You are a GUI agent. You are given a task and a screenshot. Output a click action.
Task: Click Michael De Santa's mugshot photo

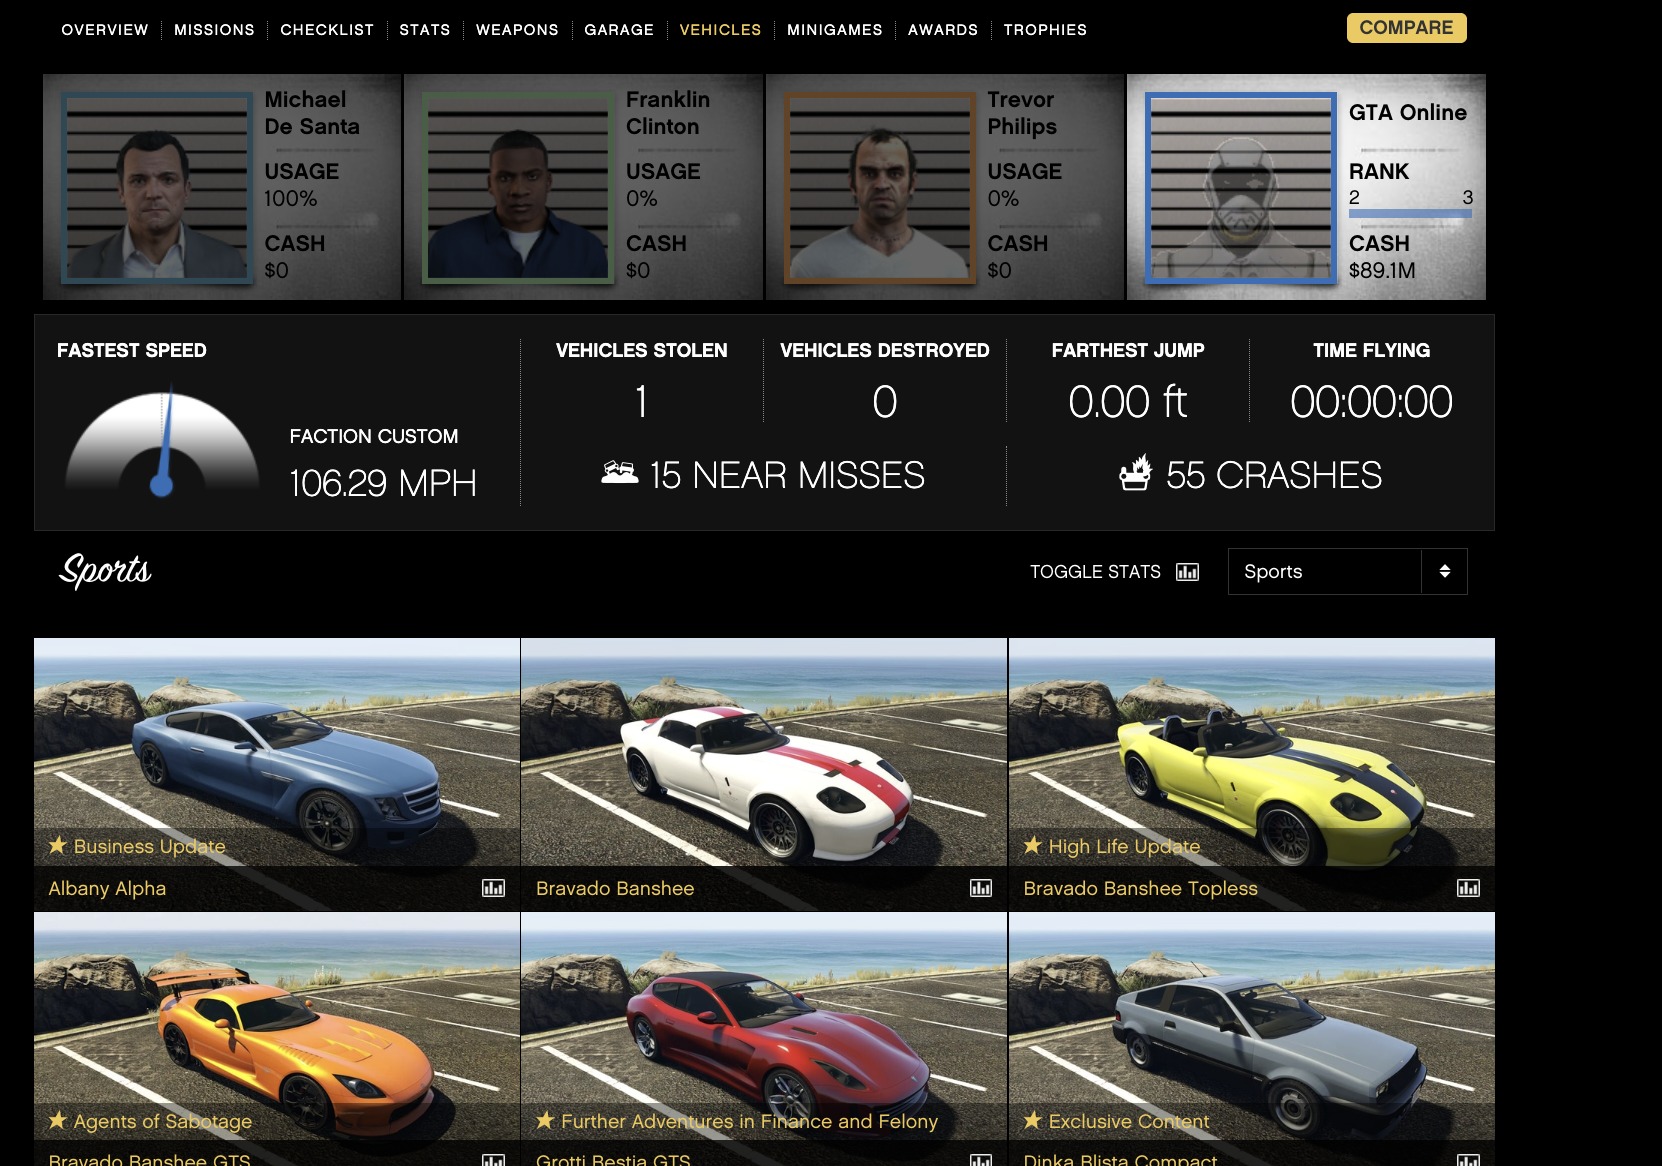[157, 187]
